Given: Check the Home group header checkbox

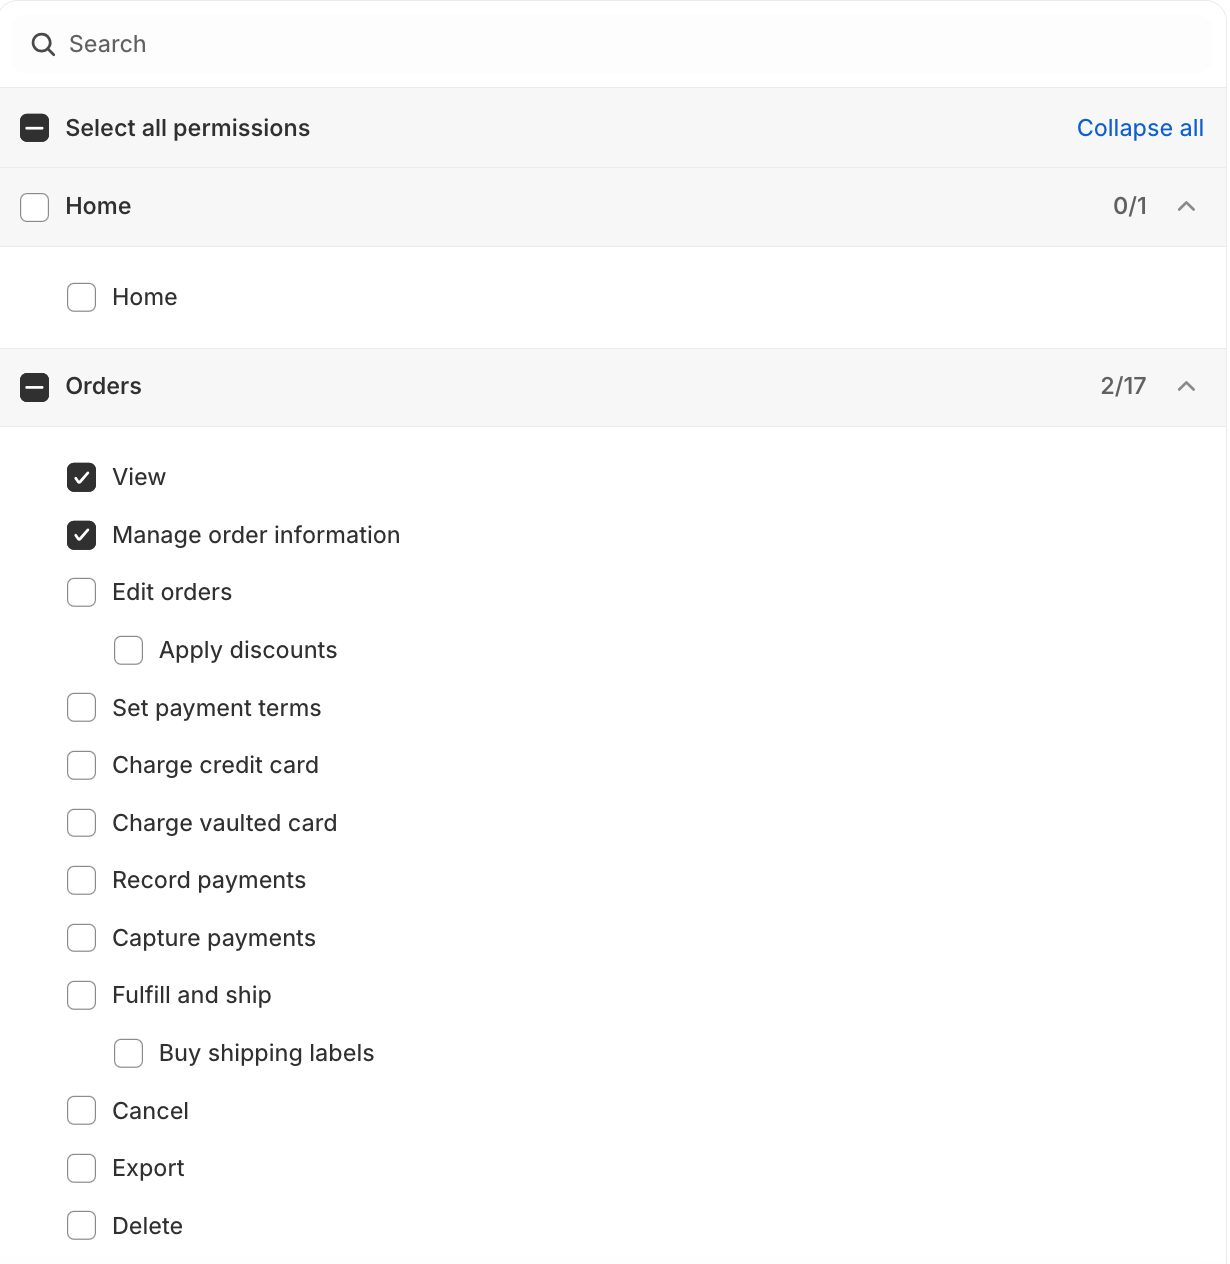Looking at the screenshot, I should (35, 207).
